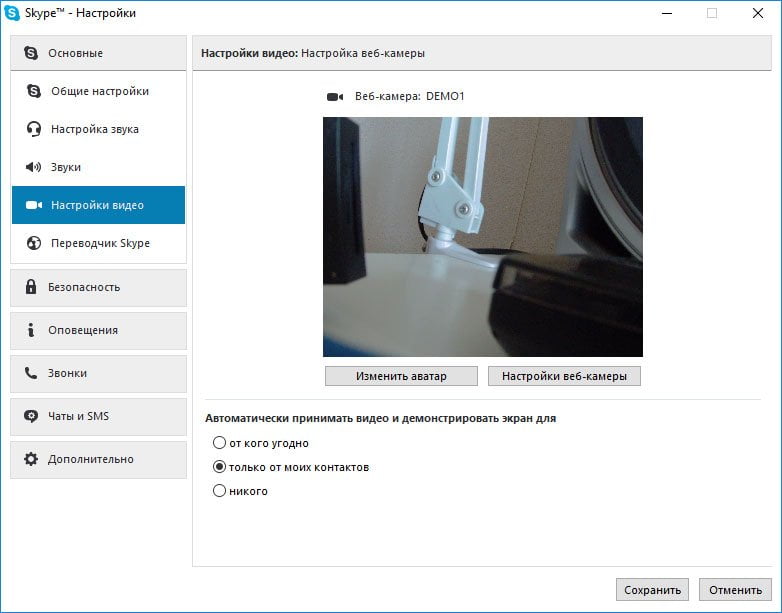Click the Skype icon beside Общие настройки

pyautogui.click(x=33, y=91)
